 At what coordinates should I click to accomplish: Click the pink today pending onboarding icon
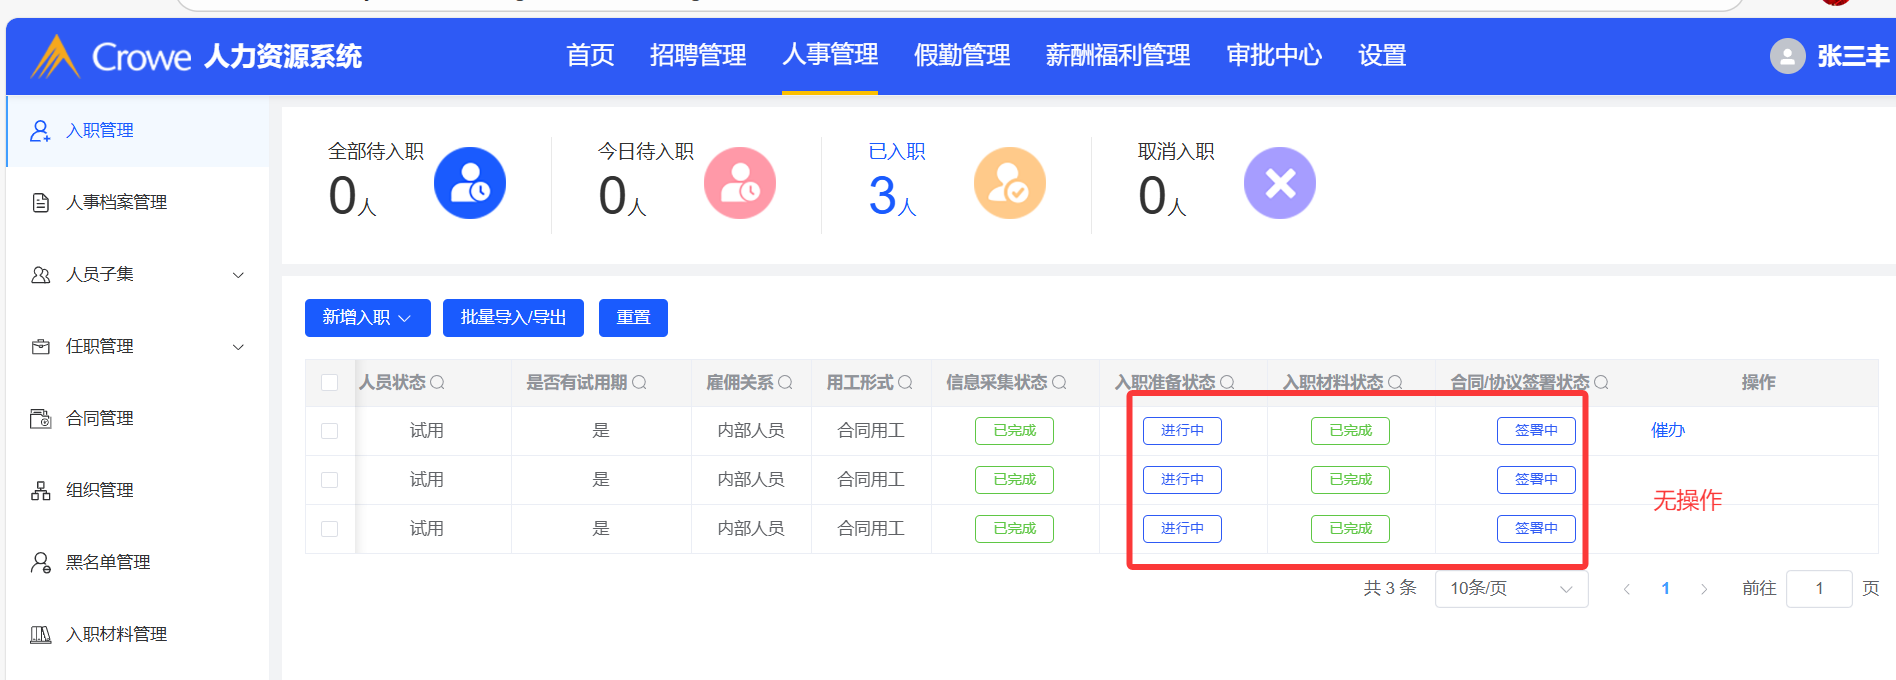point(739,183)
